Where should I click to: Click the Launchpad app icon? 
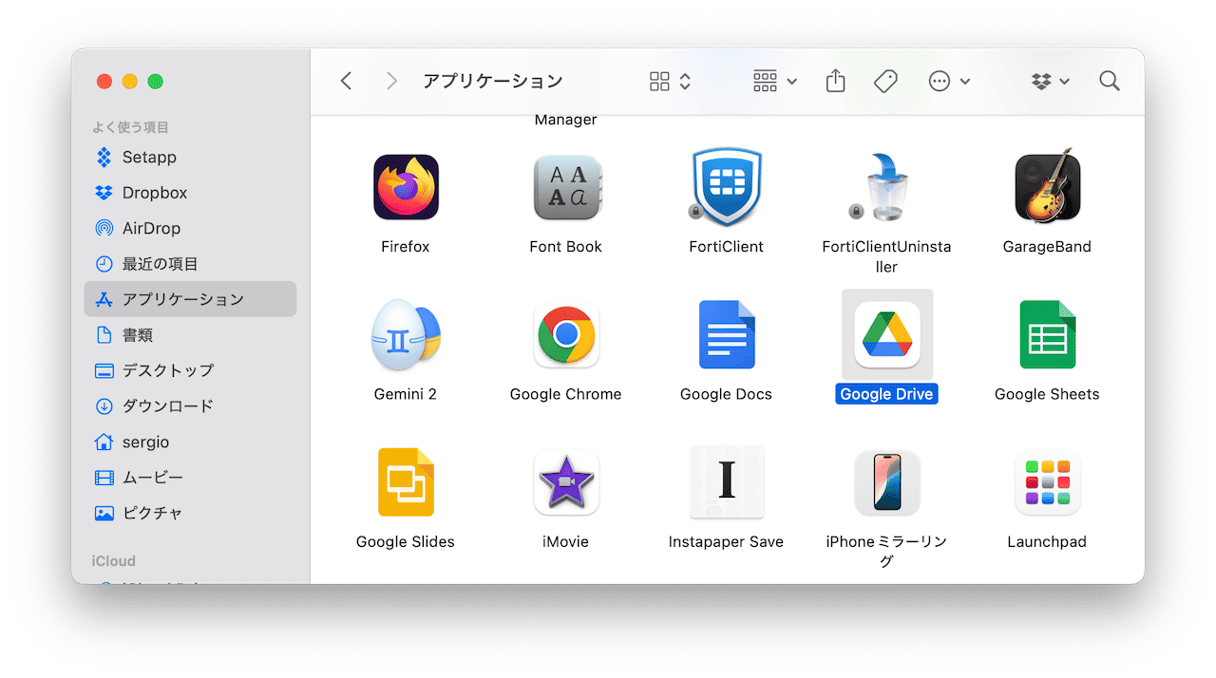1046,483
